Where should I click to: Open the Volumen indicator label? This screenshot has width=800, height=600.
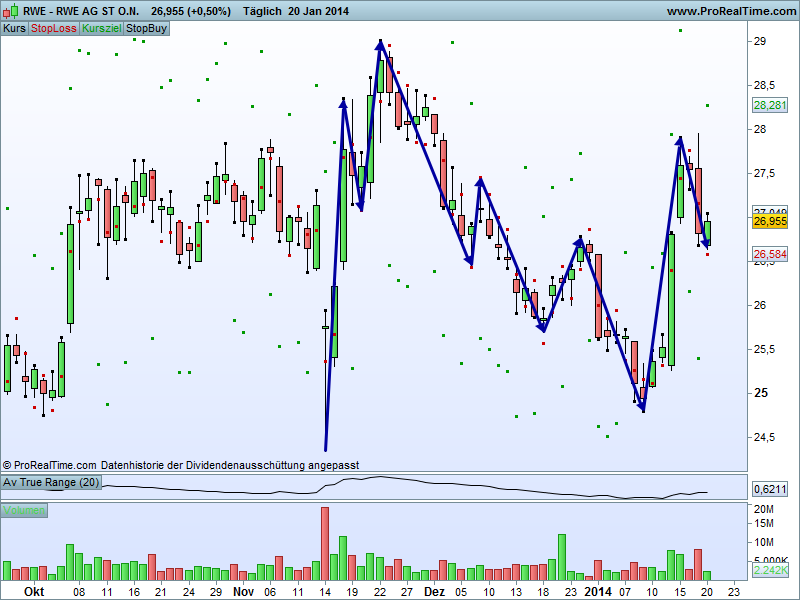pyautogui.click(x=24, y=510)
